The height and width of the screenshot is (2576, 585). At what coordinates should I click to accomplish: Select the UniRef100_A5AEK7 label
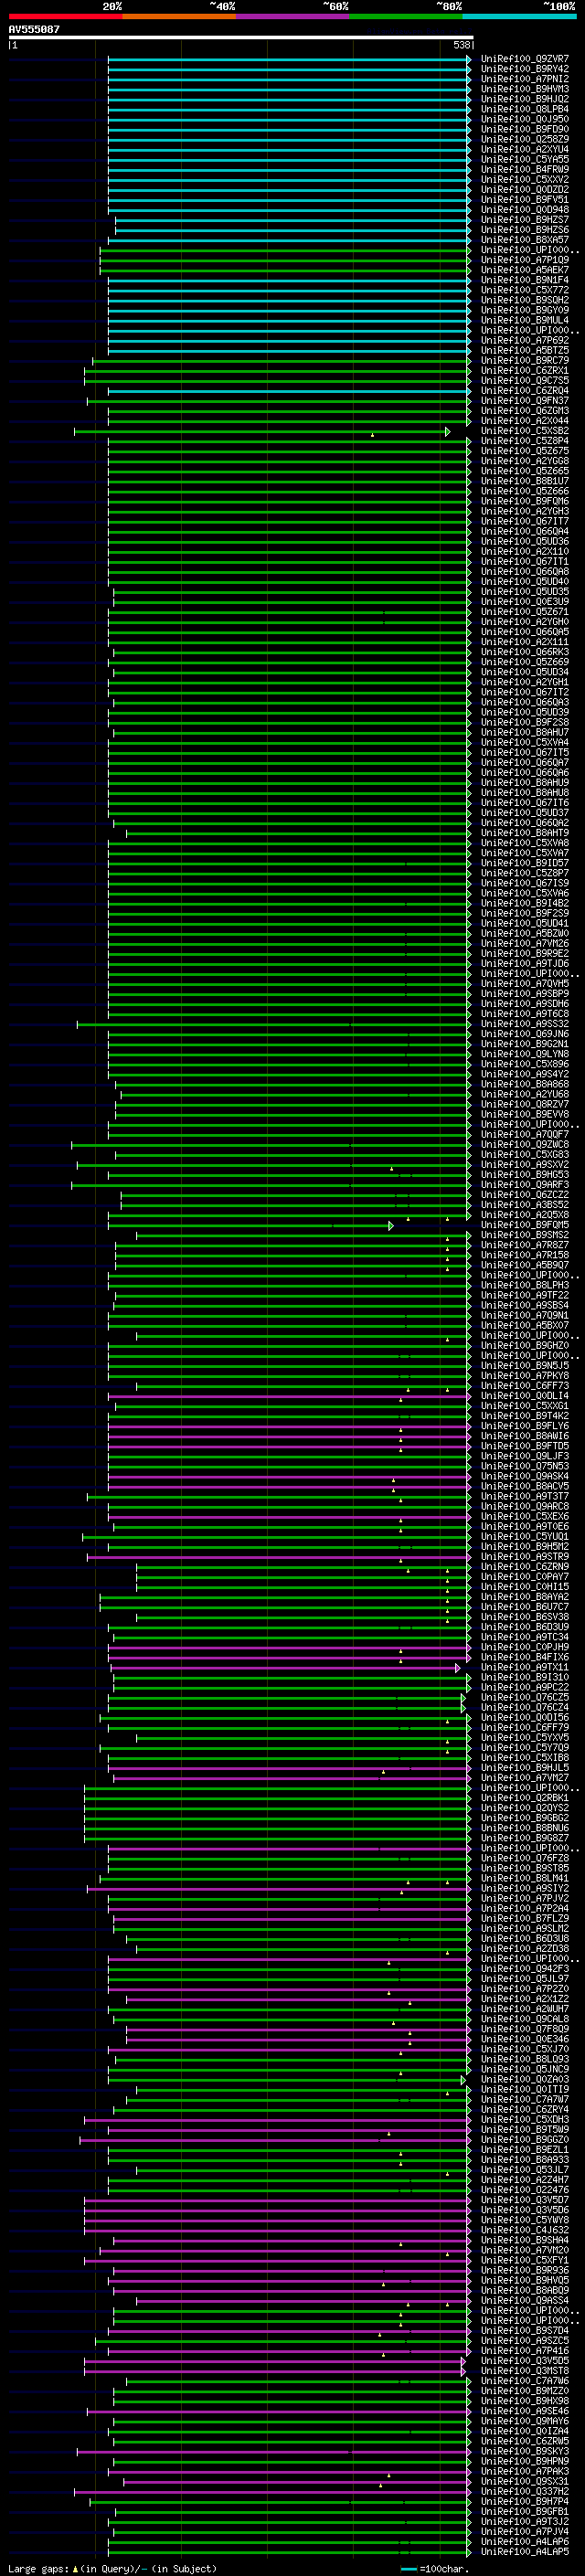525,270
